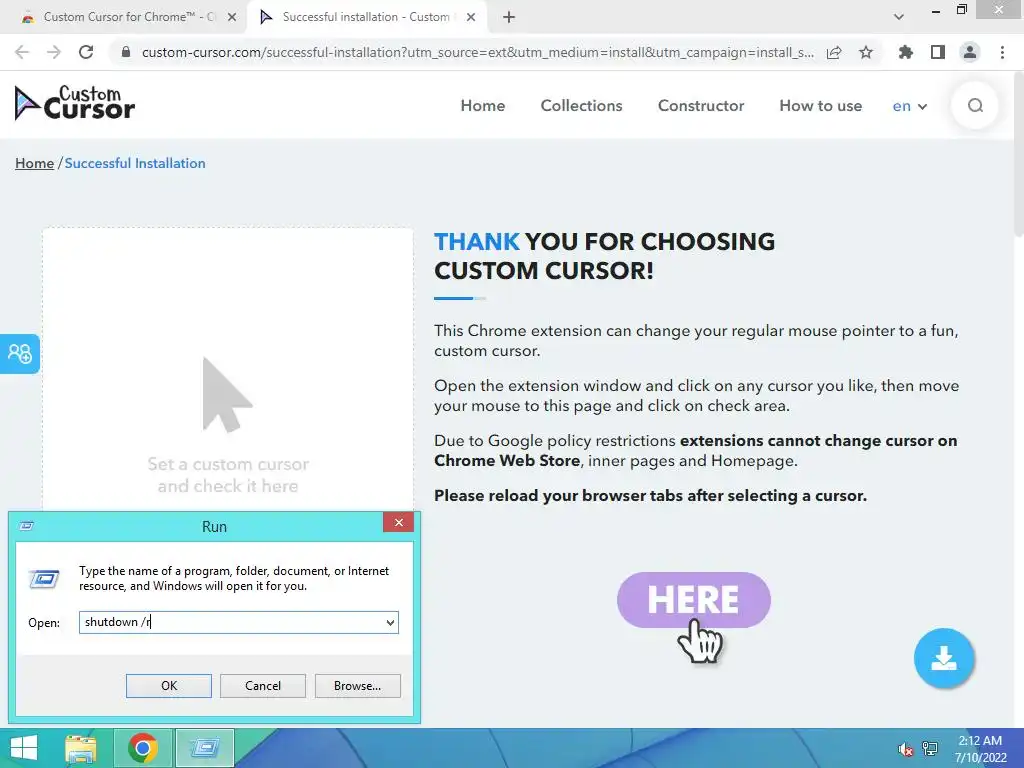This screenshot has width=1024, height=768.
Task: Open the tab search chevron
Action: point(899,17)
